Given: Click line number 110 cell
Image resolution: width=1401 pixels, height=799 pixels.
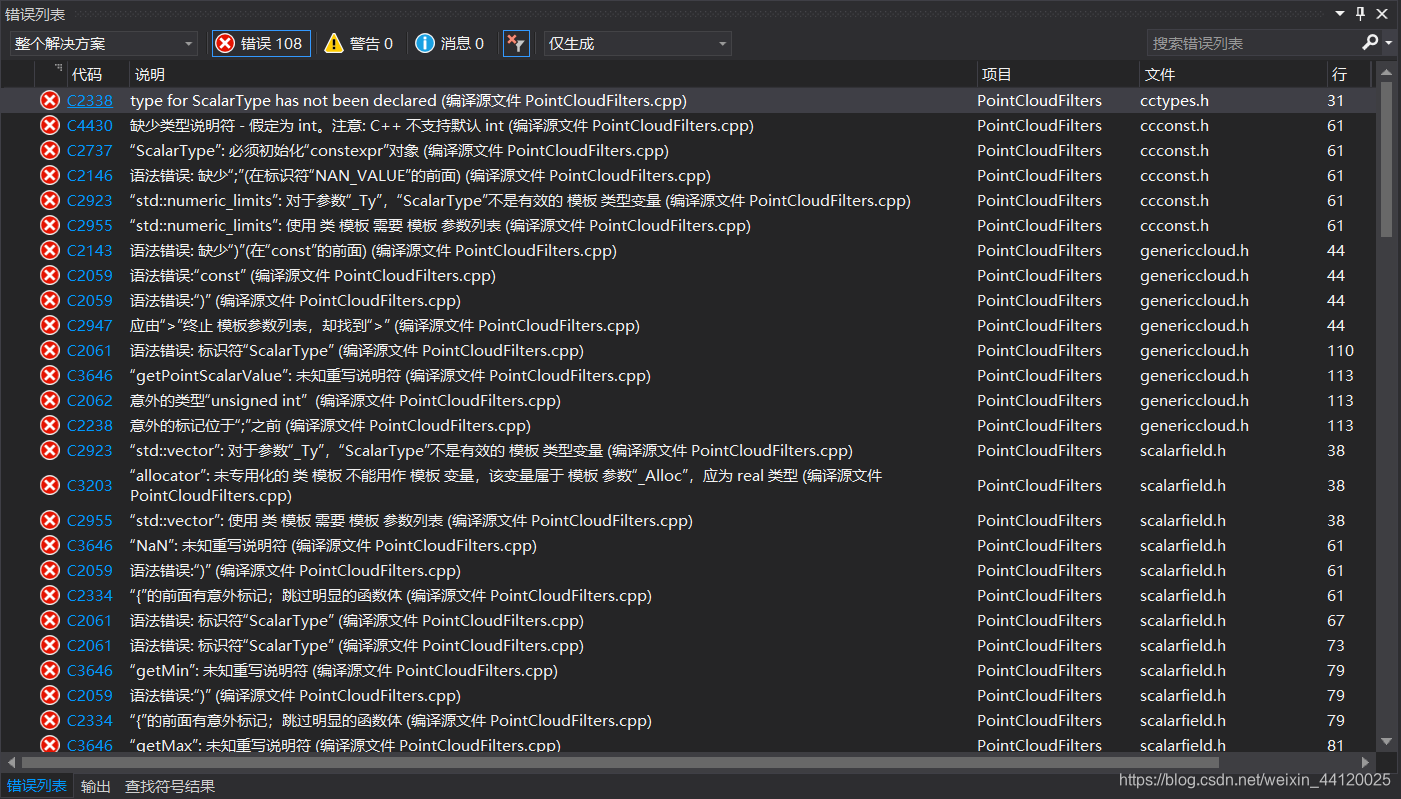Looking at the screenshot, I should pos(1340,350).
